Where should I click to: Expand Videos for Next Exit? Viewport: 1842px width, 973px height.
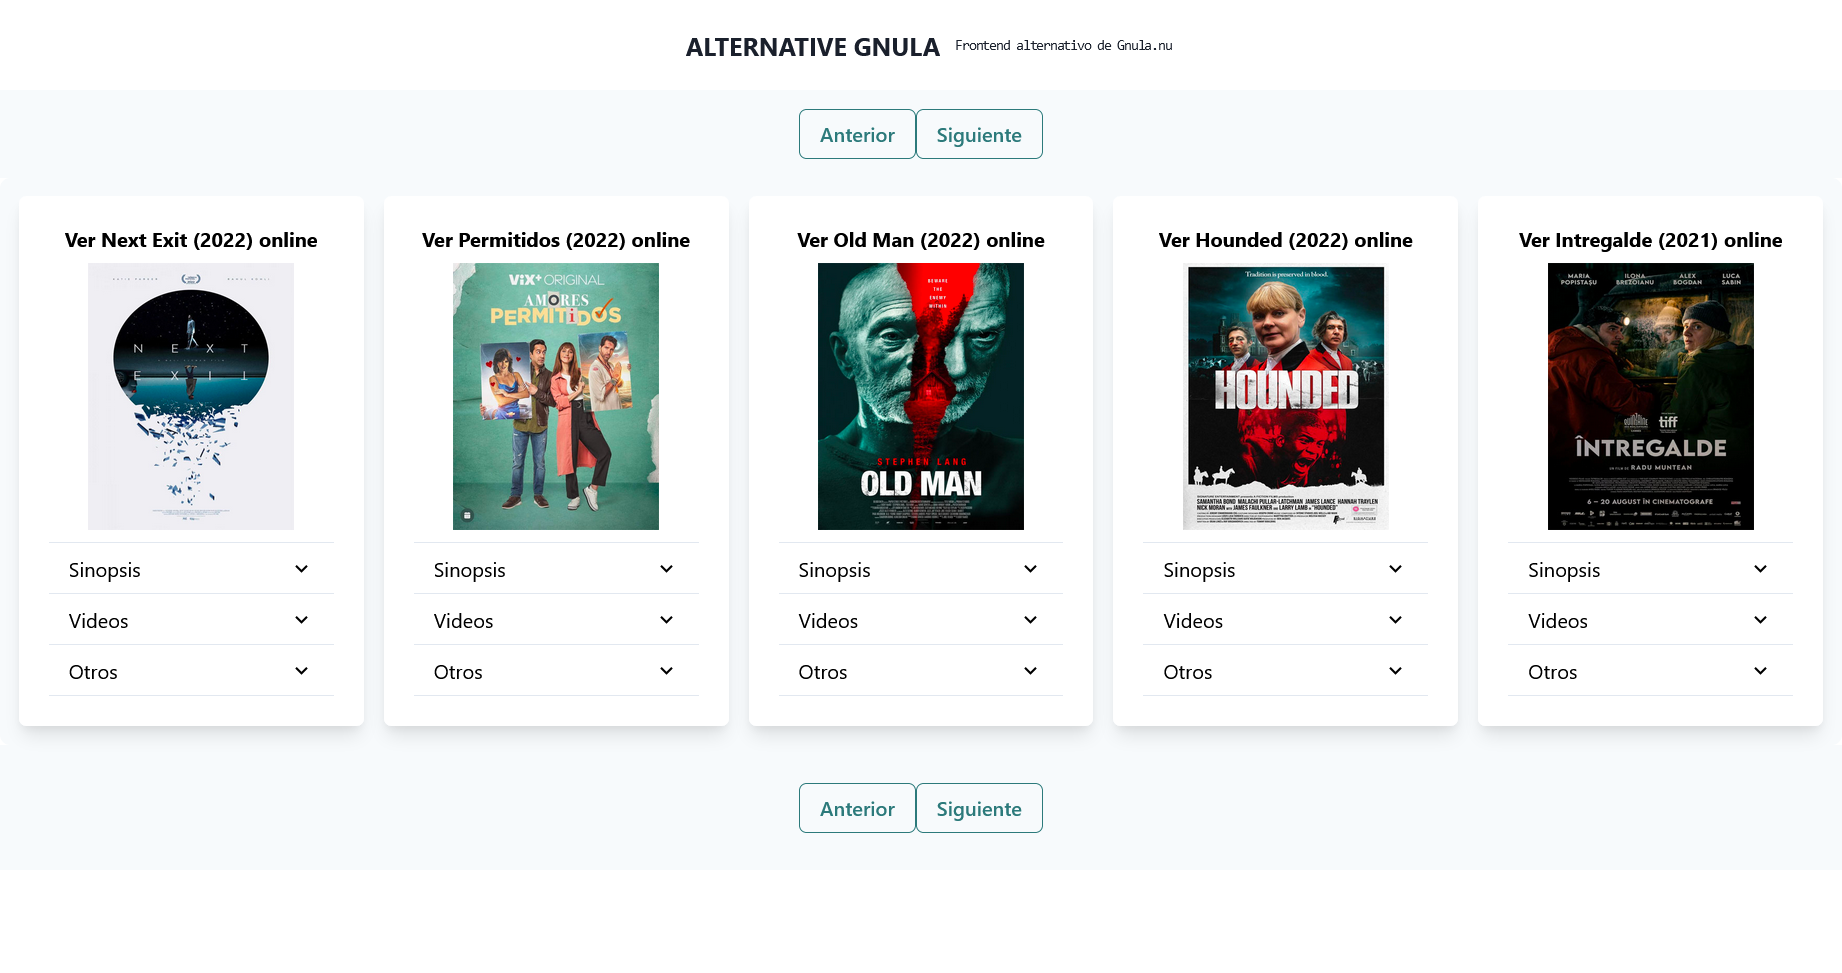[191, 620]
